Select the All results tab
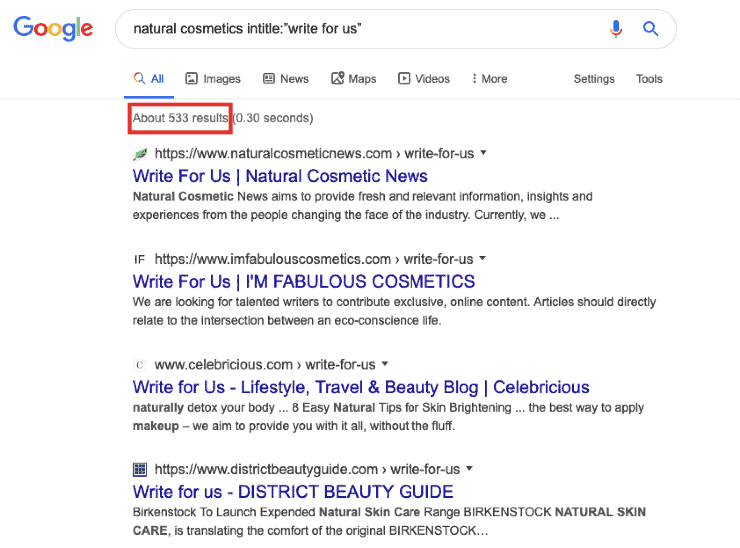 [149, 79]
